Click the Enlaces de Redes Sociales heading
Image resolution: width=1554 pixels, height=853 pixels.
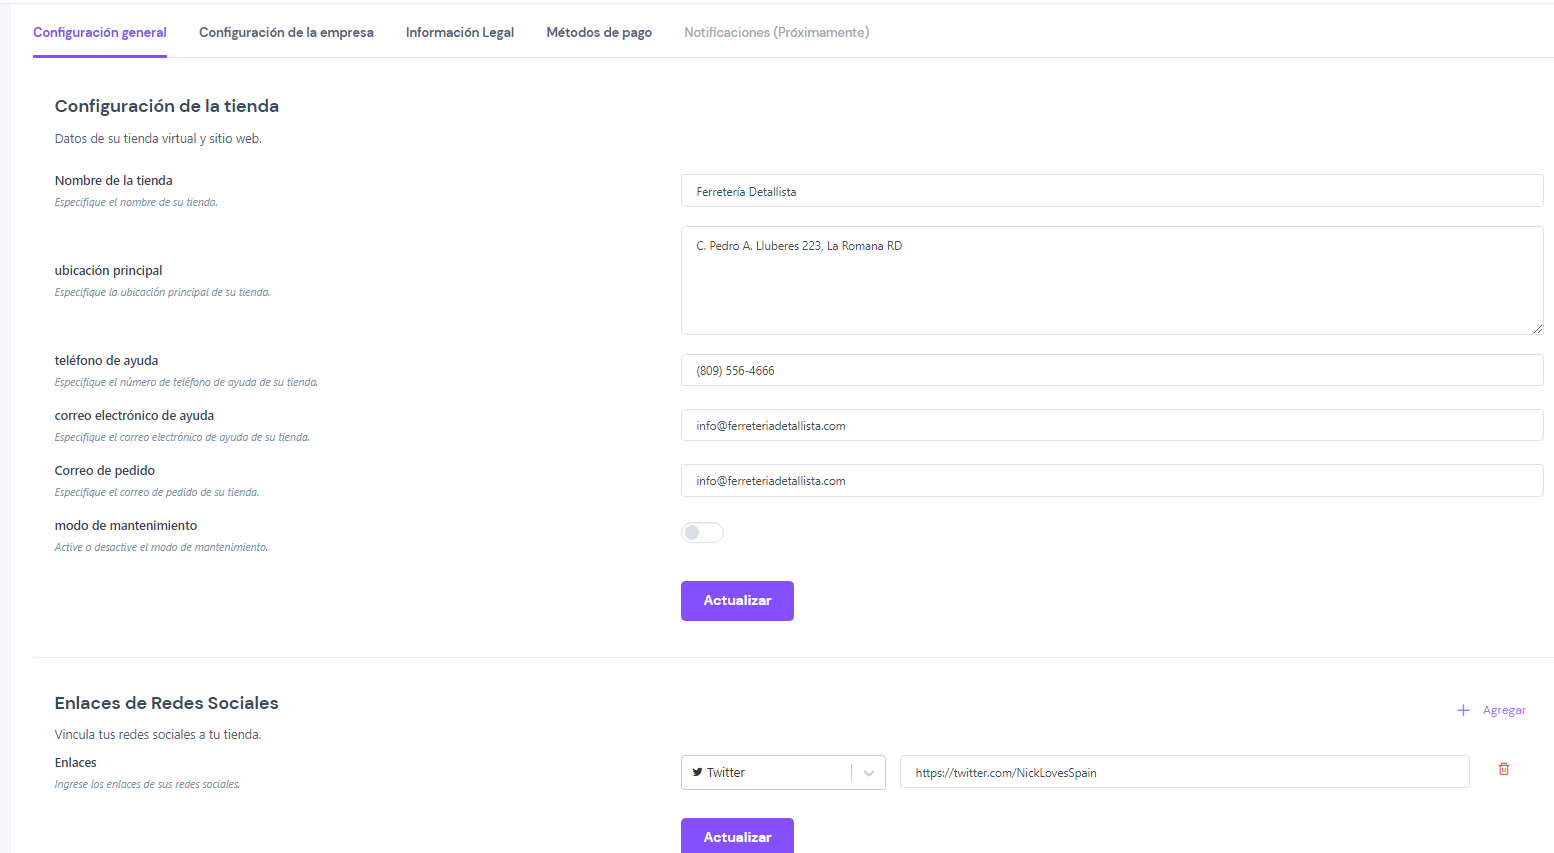pyautogui.click(x=167, y=703)
